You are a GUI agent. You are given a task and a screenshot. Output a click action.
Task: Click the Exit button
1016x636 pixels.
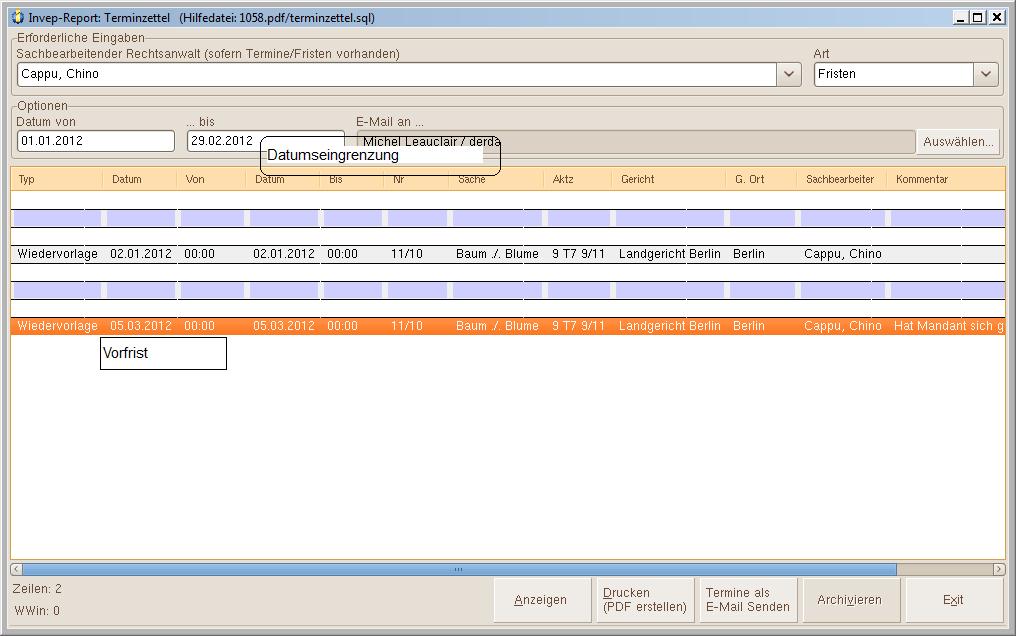click(x=954, y=600)
